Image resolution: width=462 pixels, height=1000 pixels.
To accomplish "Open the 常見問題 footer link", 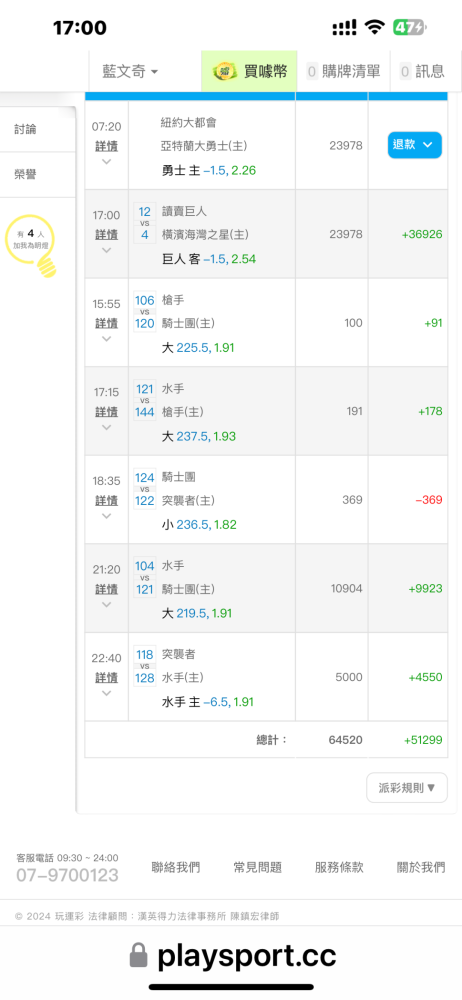I will [x=258, y=867].
